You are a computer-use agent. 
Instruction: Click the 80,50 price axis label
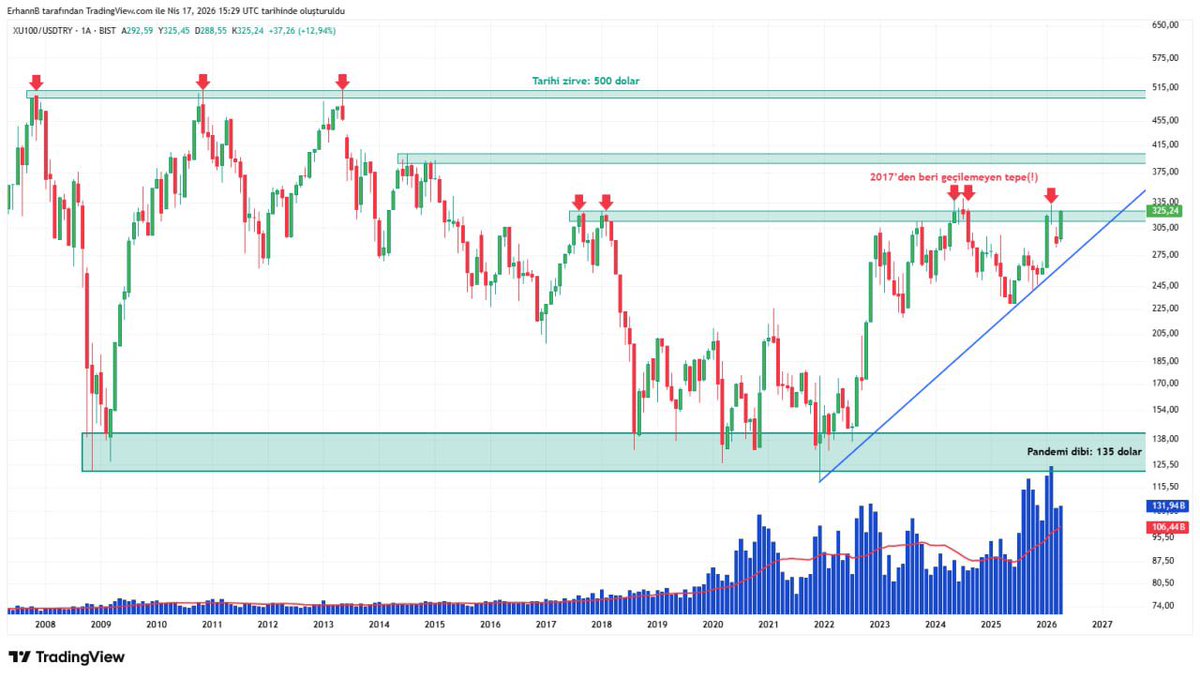1162,582
